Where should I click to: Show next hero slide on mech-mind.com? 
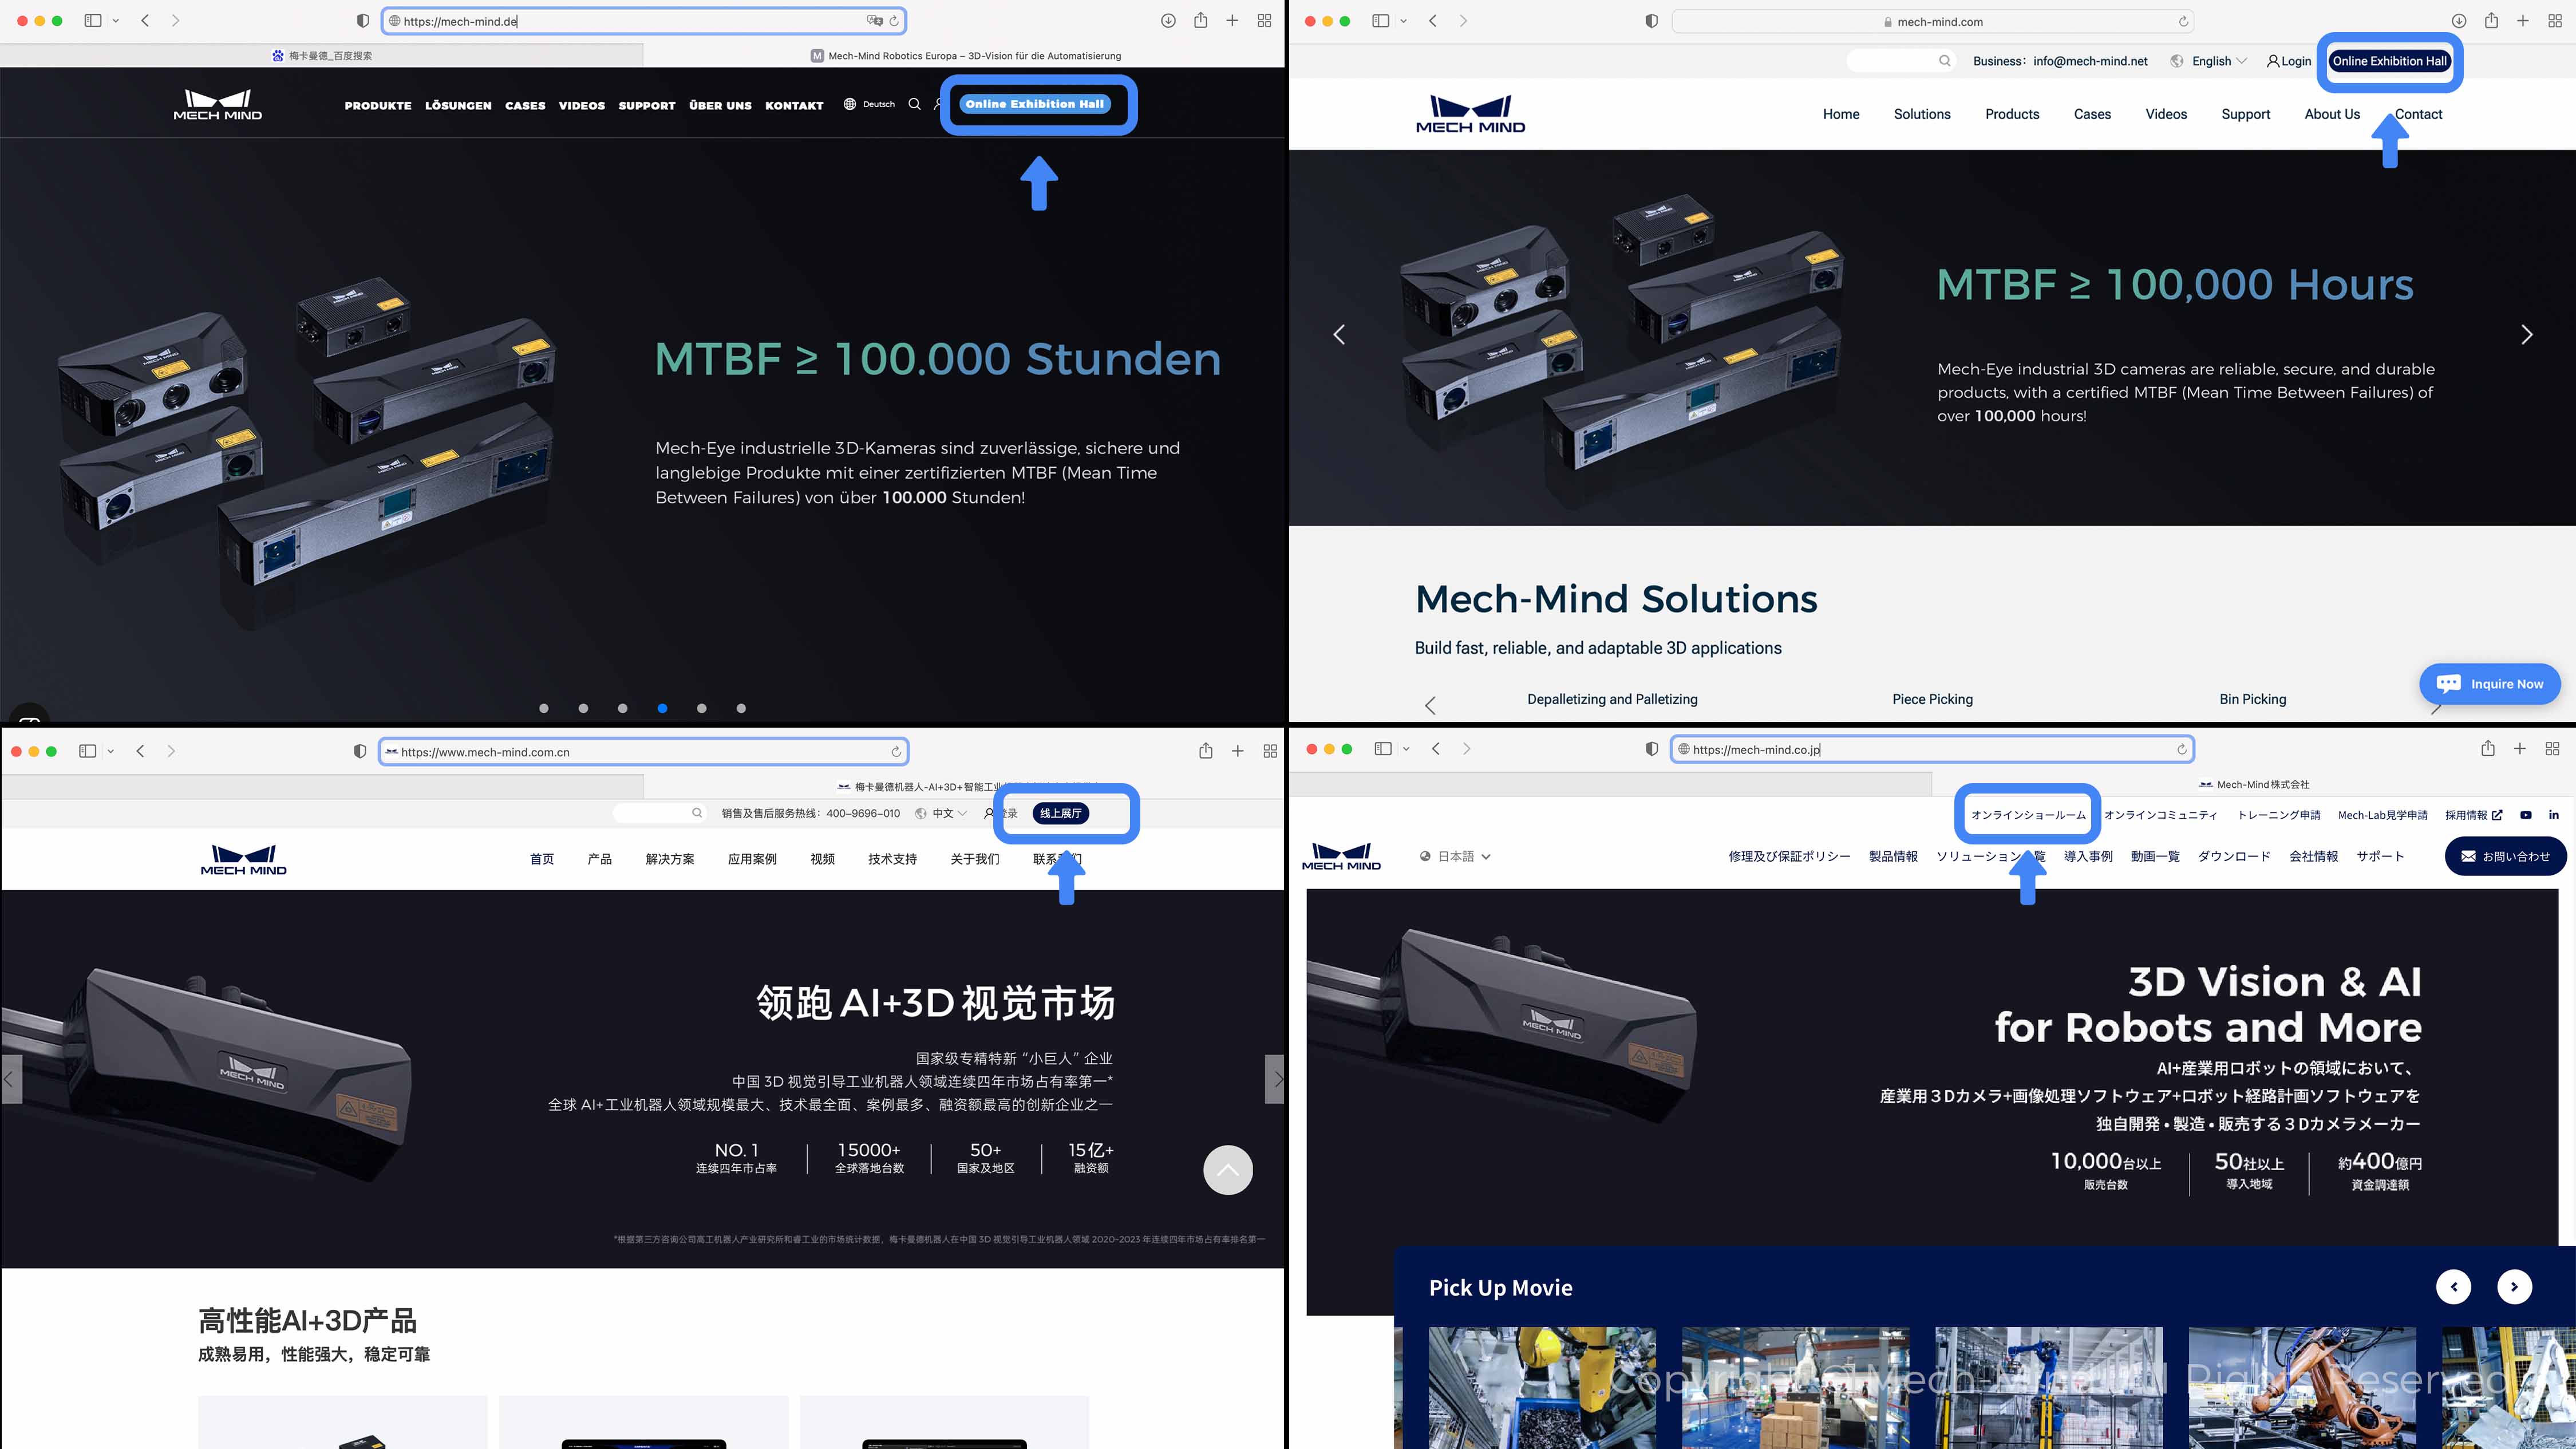pyautogui.click(x=2526, y=335)
